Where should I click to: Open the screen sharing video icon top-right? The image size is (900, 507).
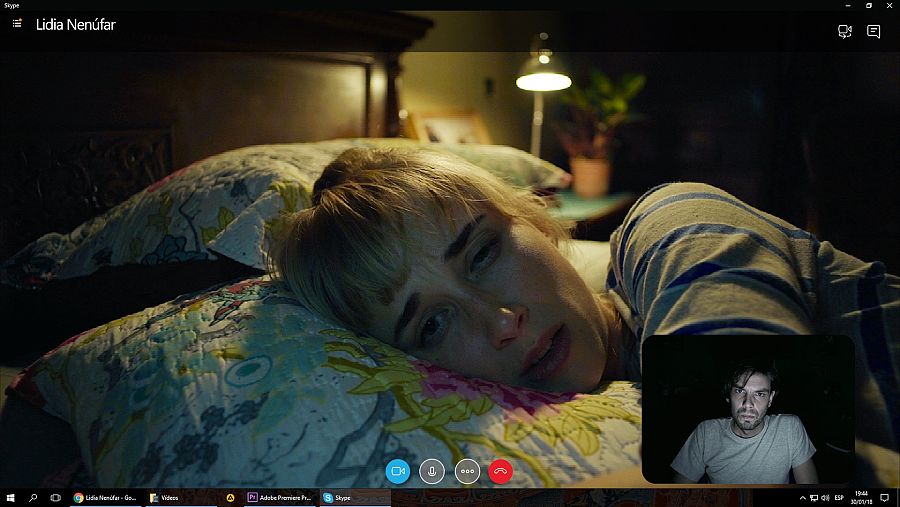pos(844,32)
